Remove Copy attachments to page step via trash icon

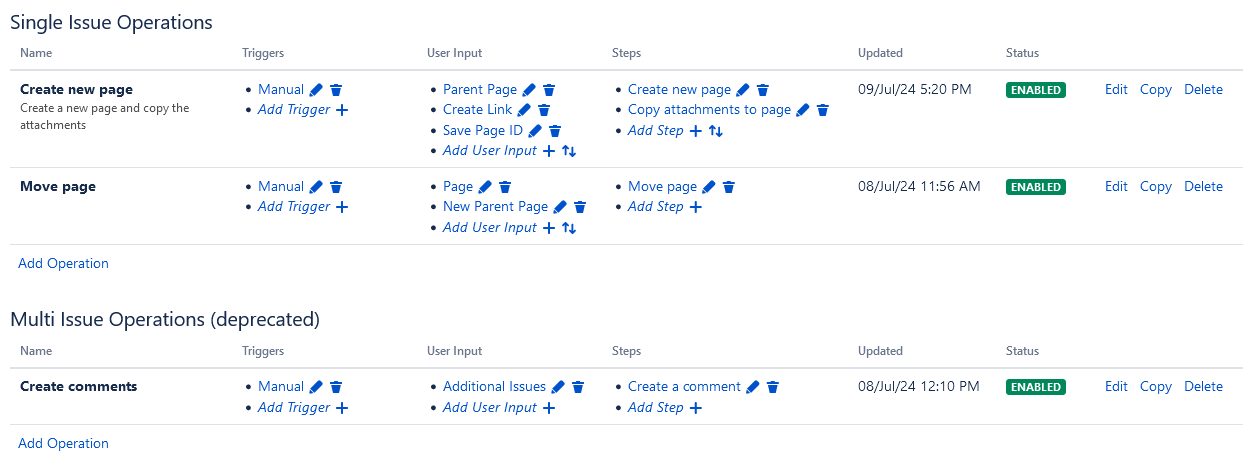tap(823, 110)
